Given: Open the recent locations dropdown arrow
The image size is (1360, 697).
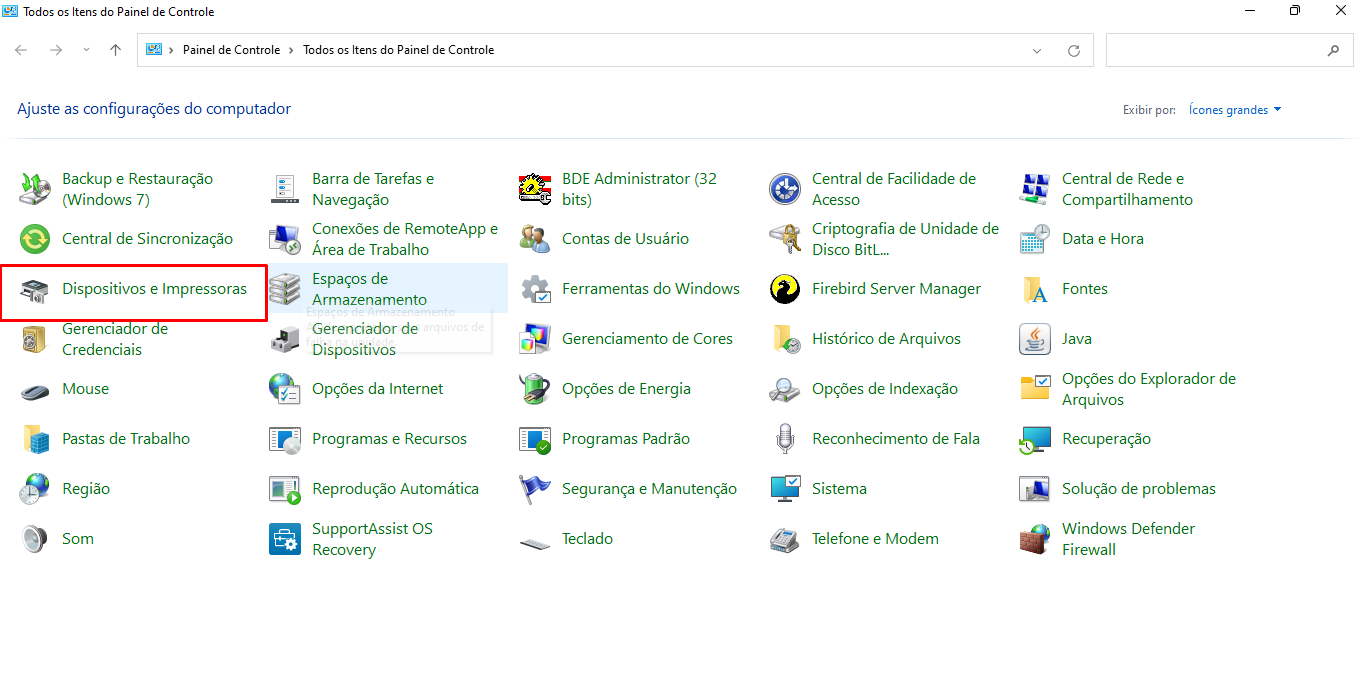Looking at the screenshot, I should (x=87, y=50).
